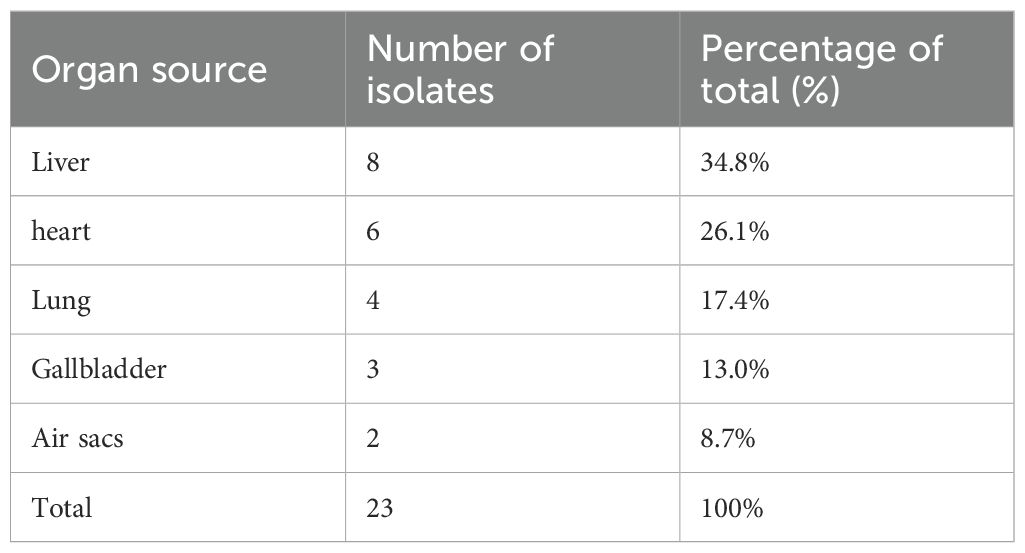Select the heart isolate count '6'

374,230
